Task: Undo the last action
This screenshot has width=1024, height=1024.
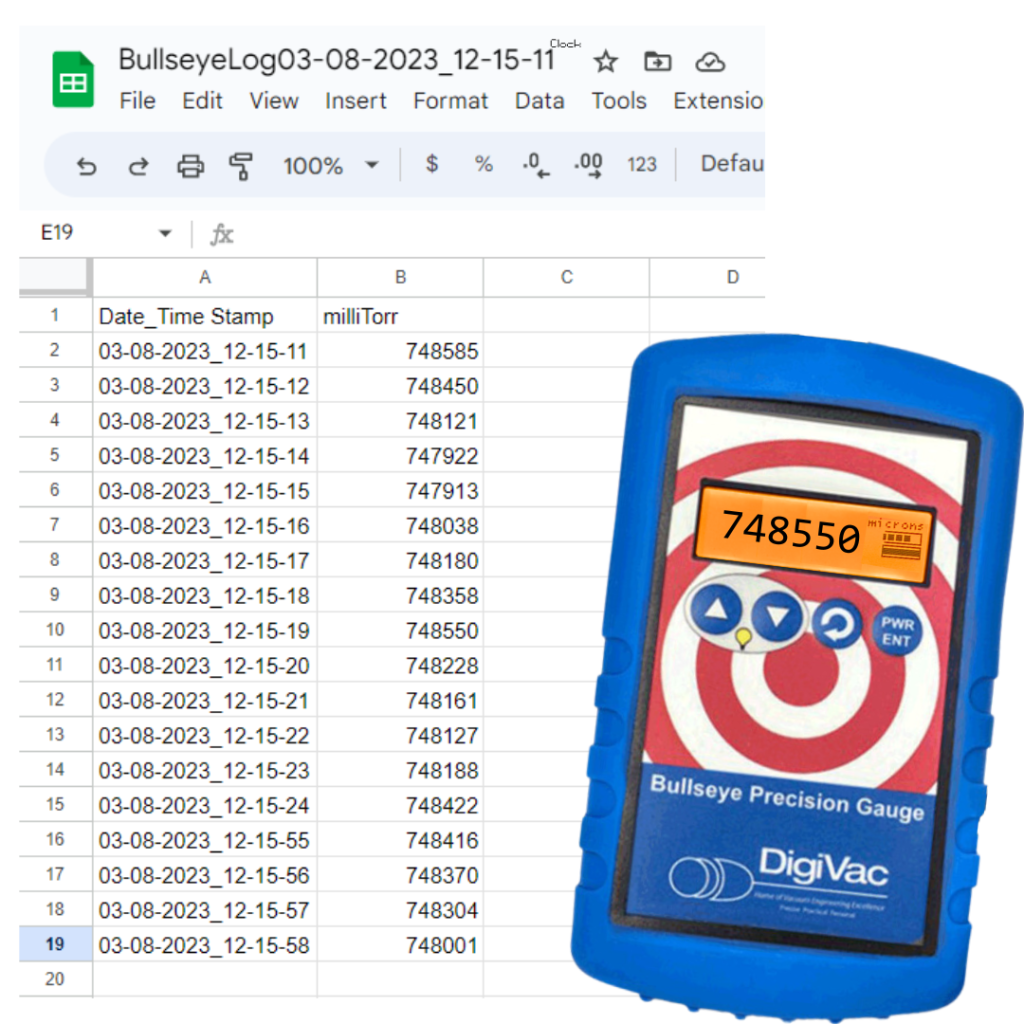Action: coord(86,165)
